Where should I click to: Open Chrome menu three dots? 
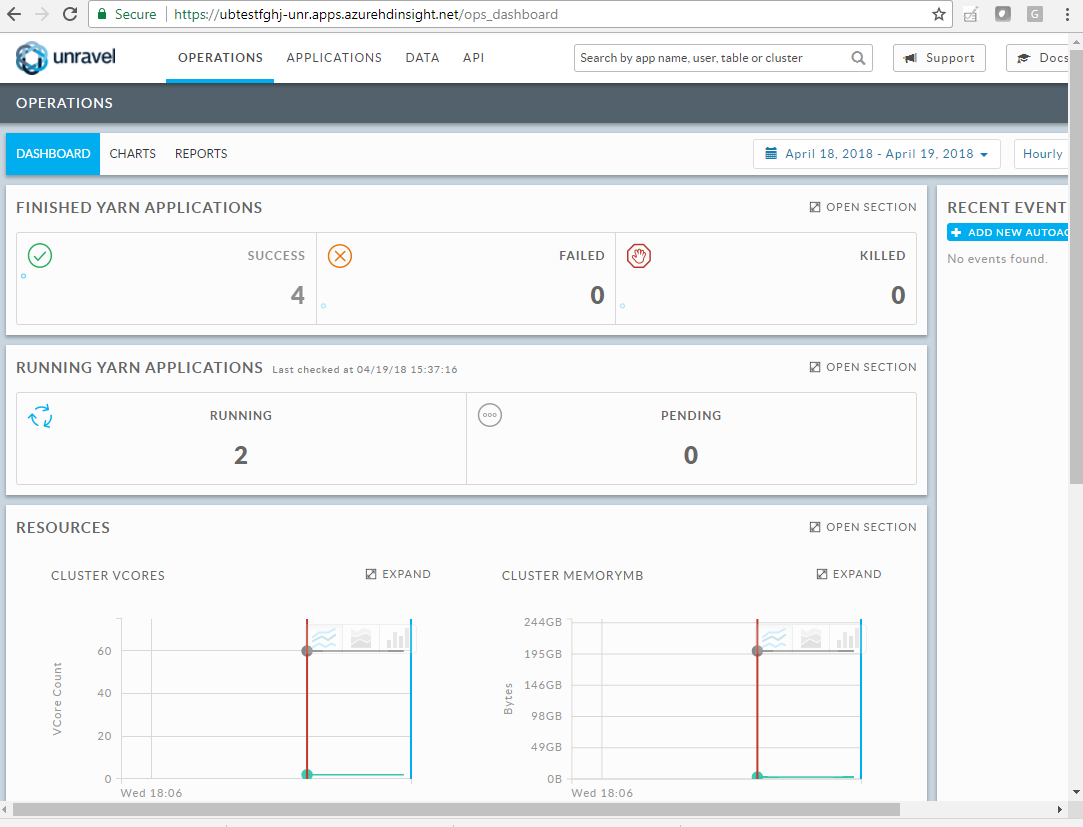(x=1067, y=14)
